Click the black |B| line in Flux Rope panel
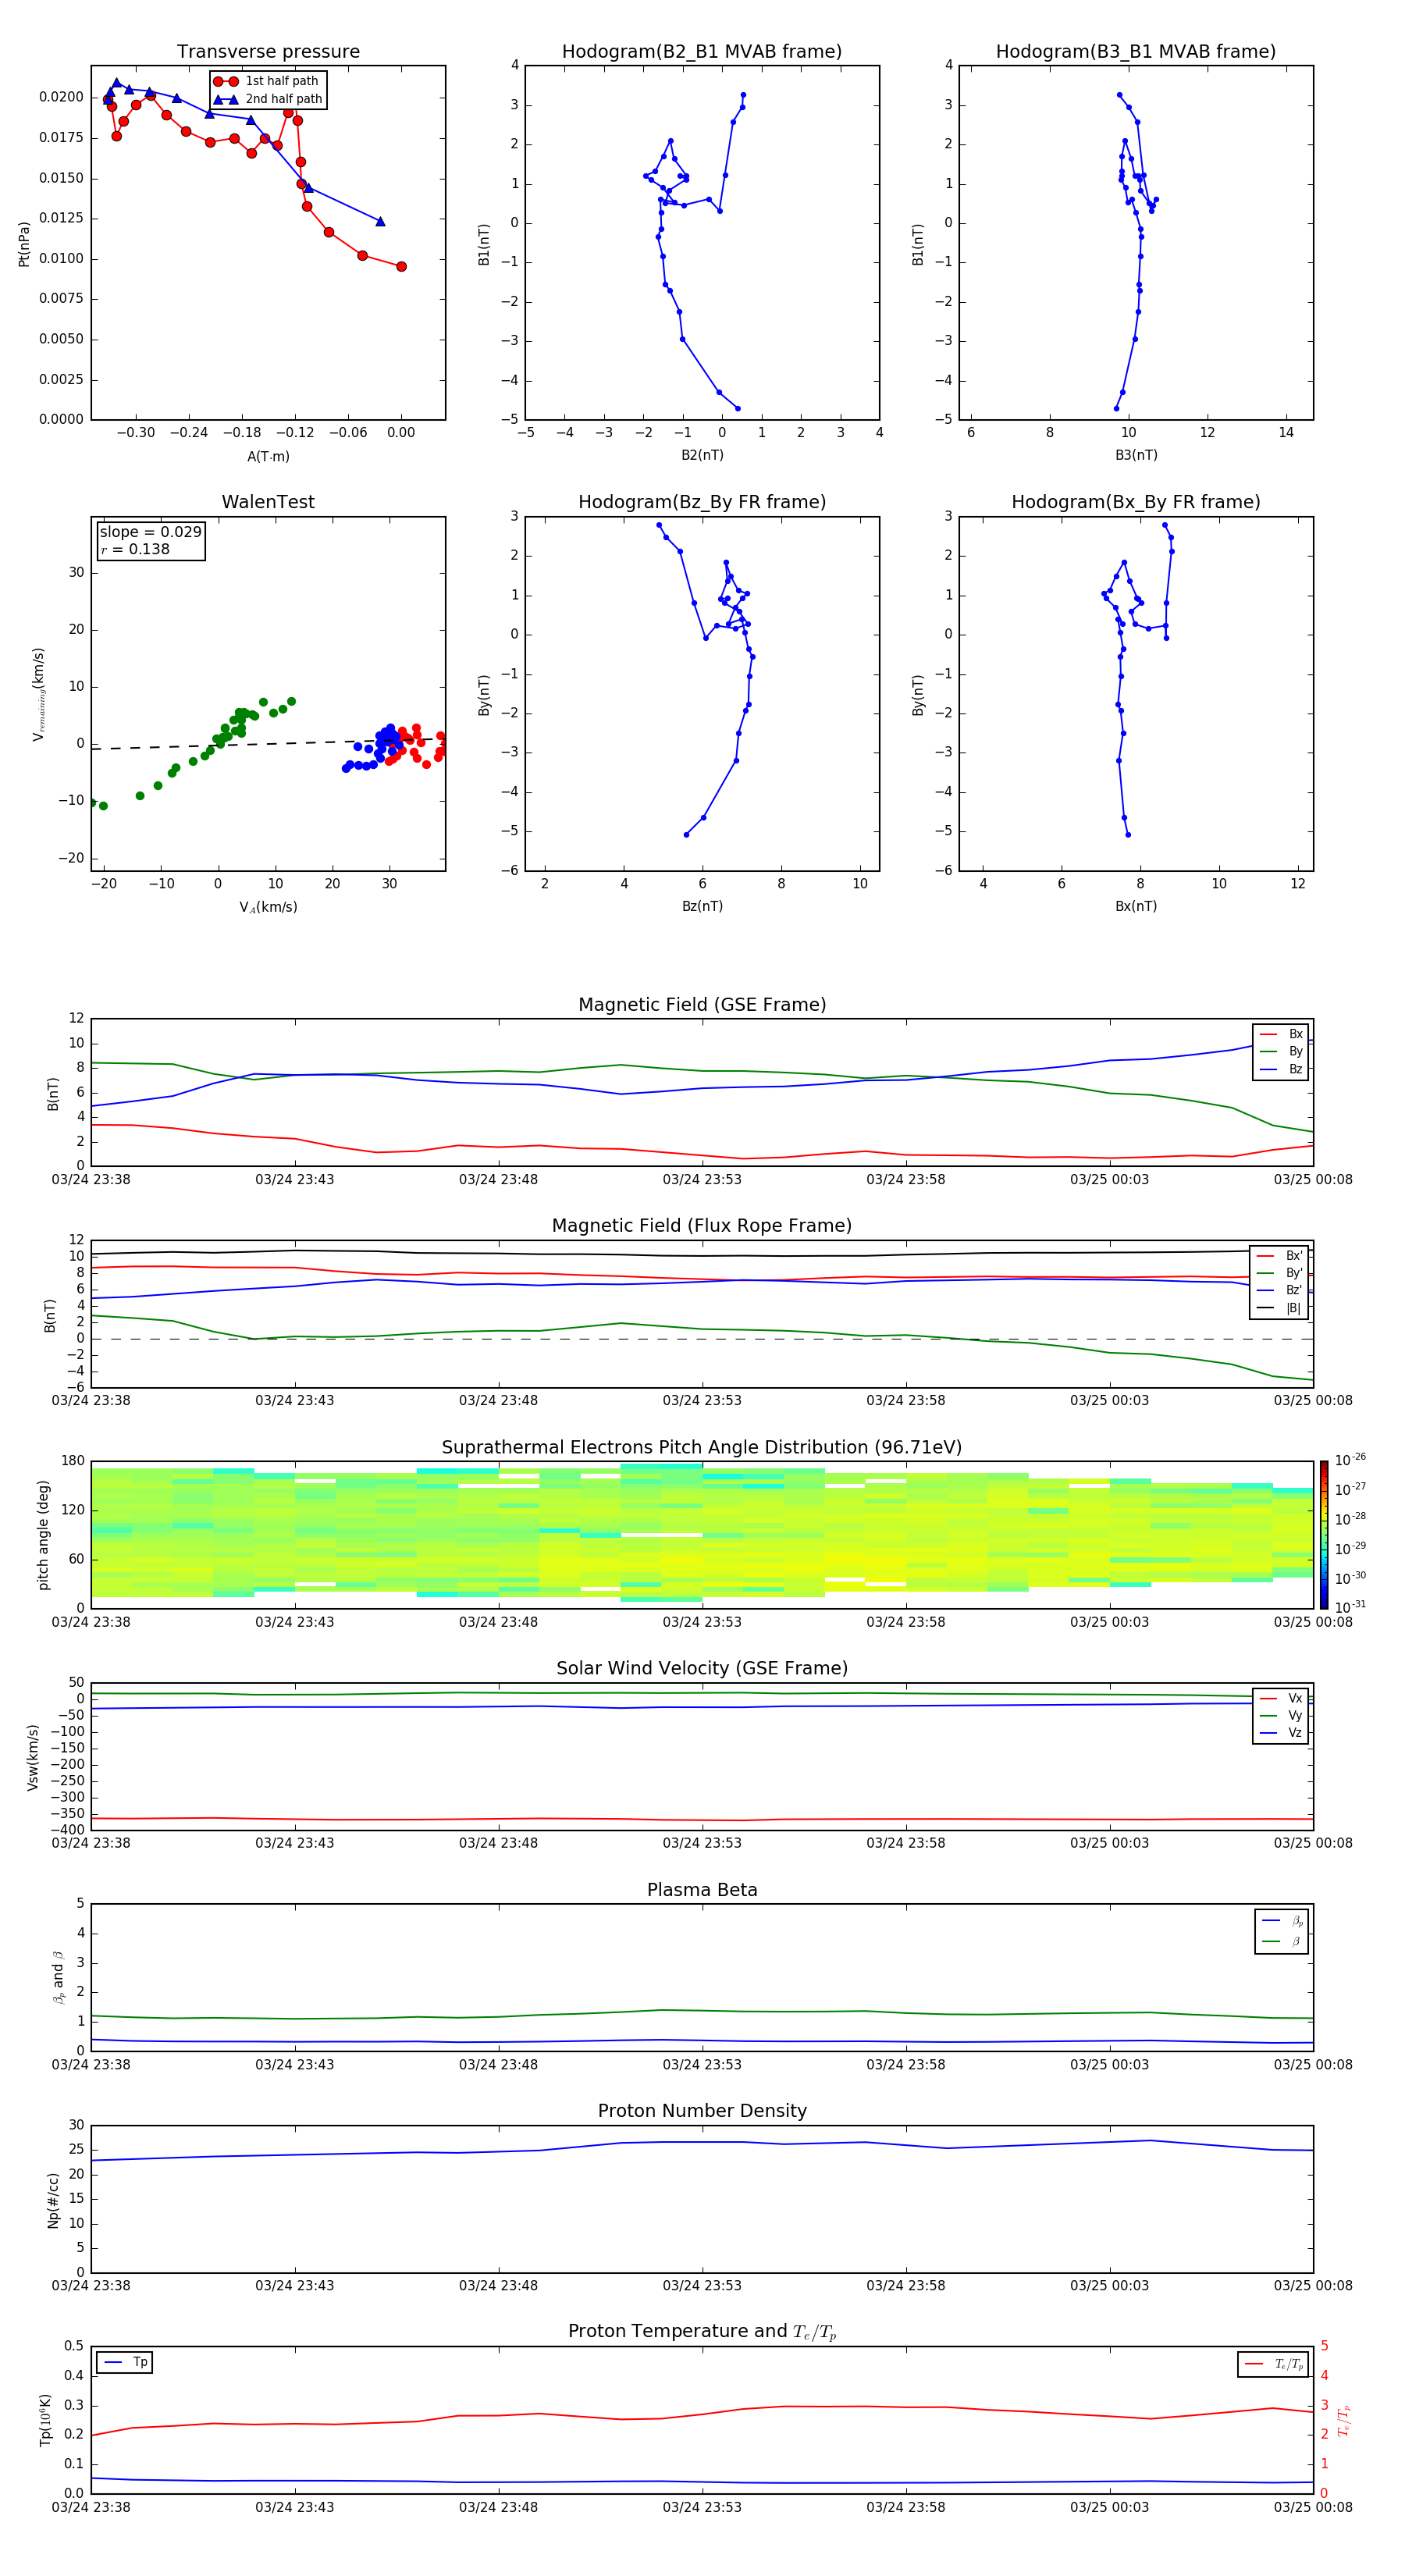This screenshot has width=1405, height=2576. tap(702, 1254)
